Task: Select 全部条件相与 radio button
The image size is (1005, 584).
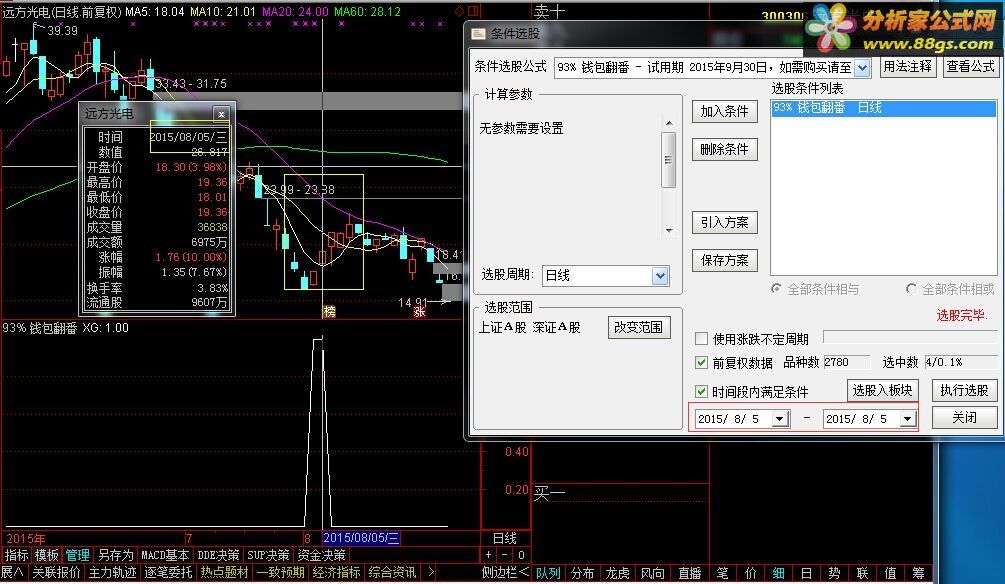Action: [776, 289]
